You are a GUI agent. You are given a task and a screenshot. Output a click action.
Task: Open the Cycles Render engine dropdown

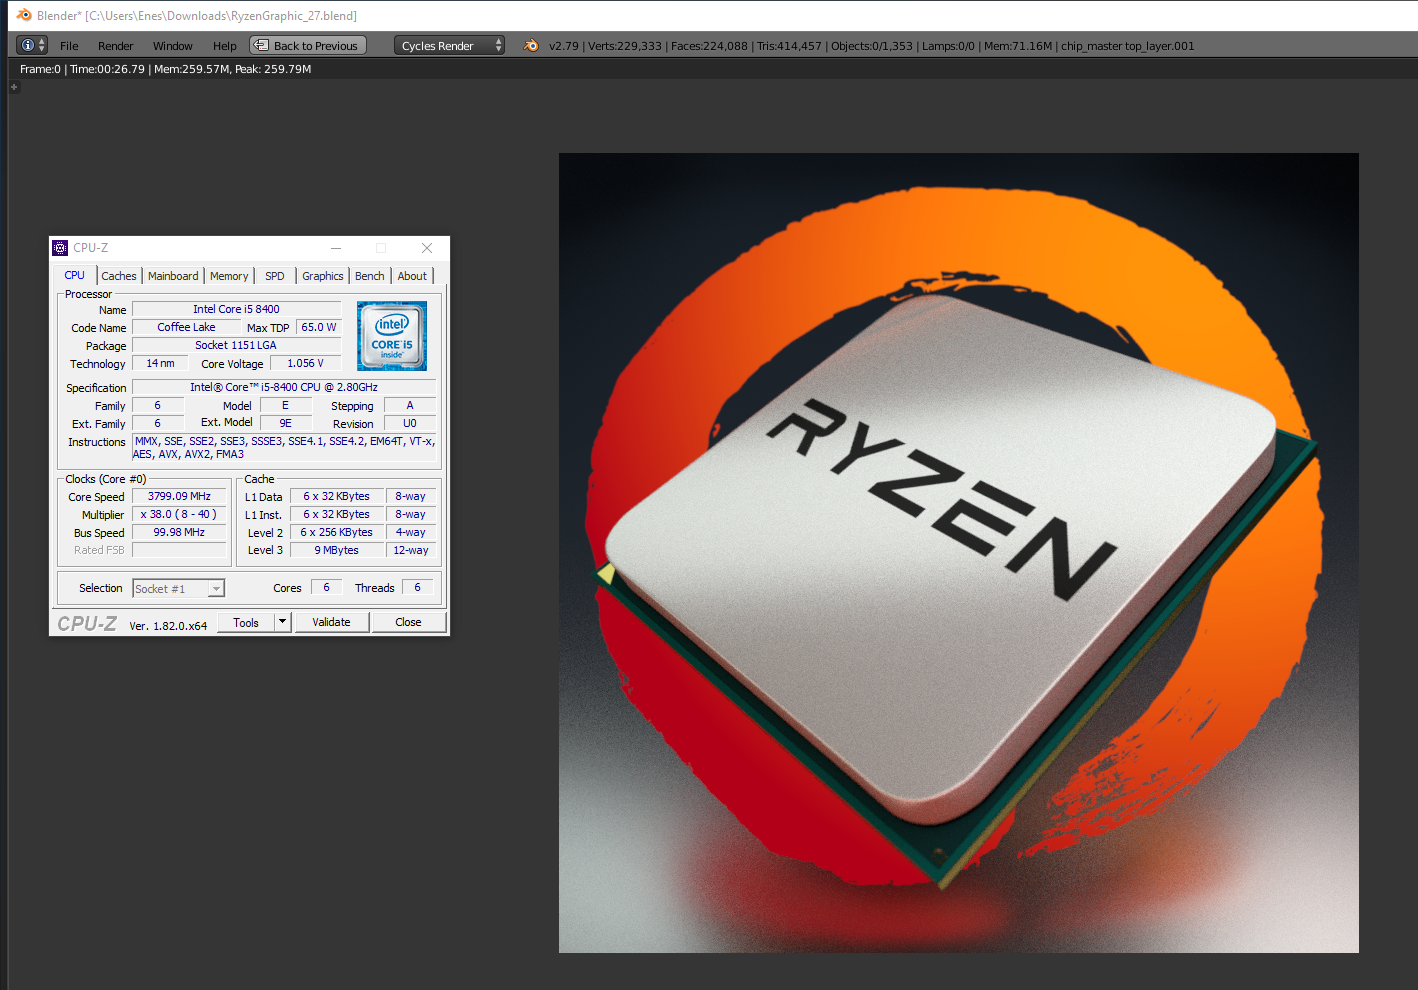(x=449, y=45)
